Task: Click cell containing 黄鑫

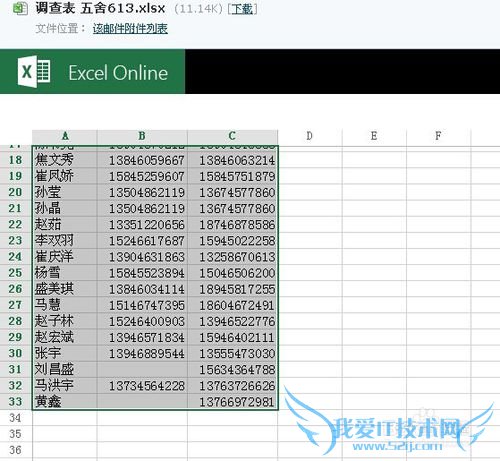Action: [x=65, y=402]
